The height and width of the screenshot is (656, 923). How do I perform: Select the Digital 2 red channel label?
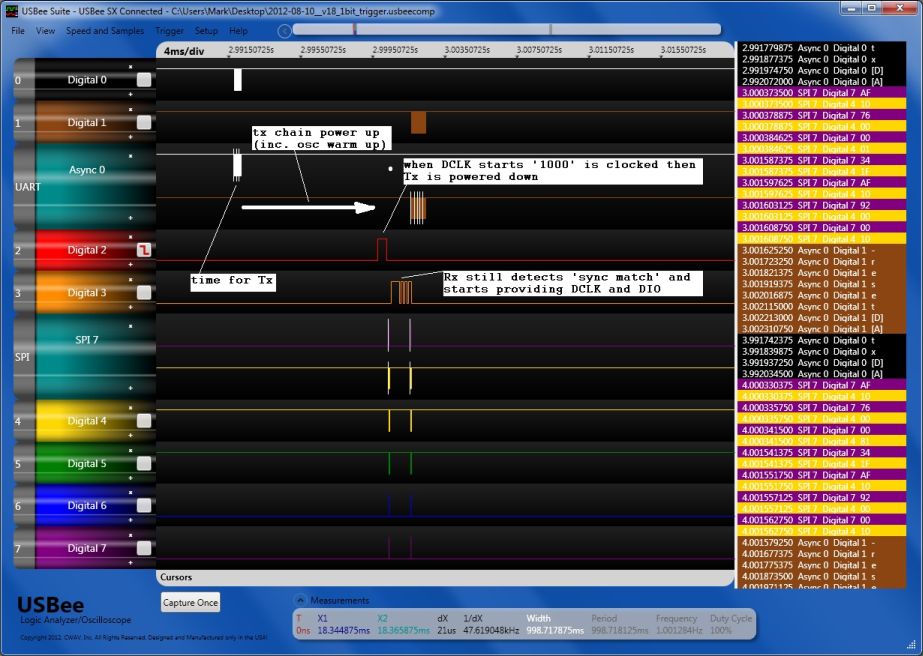(x=87, y=250)
